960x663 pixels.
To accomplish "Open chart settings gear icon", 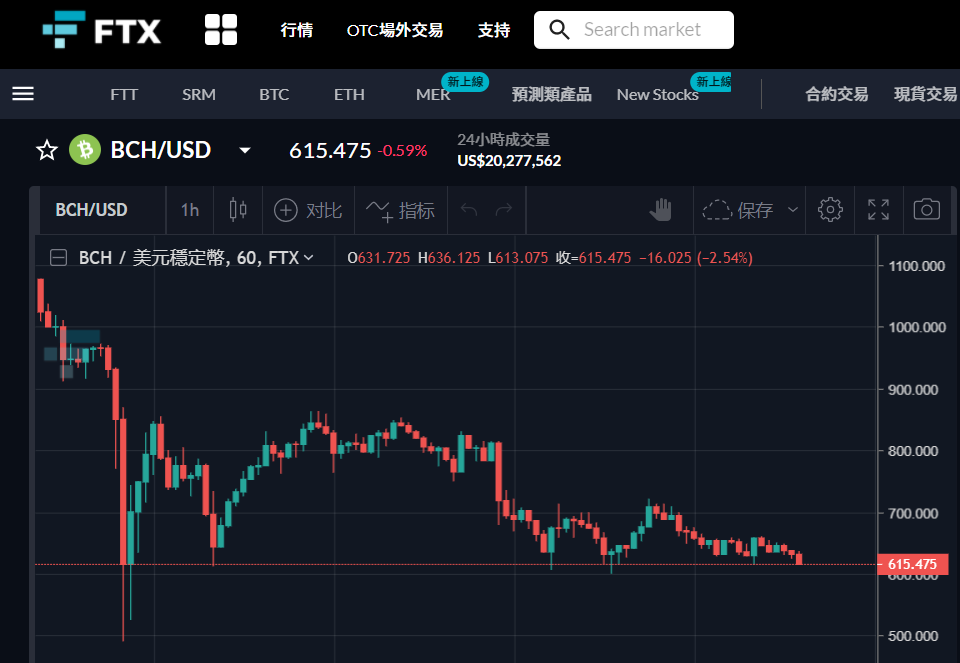I will point(830,209).
